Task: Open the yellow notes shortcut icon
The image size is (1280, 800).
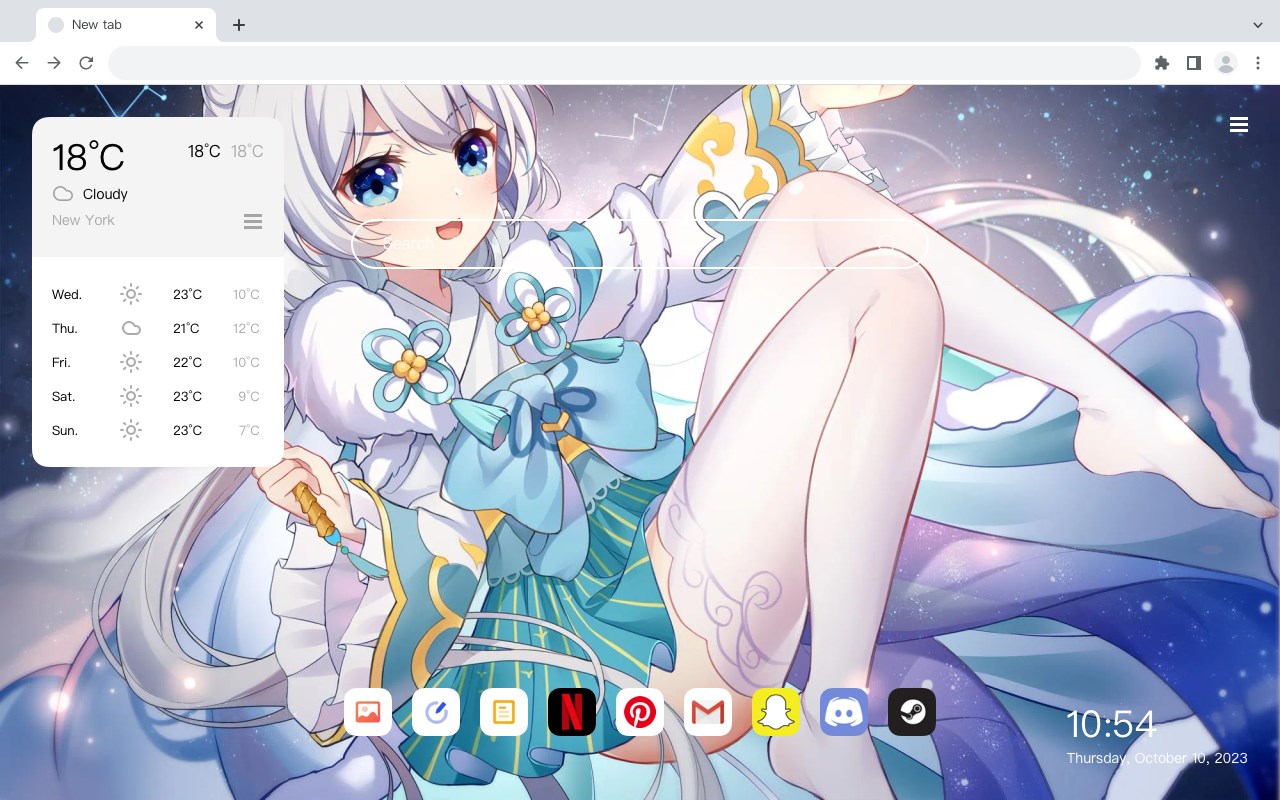Action: pyautogui.click(x=504, y=712)
